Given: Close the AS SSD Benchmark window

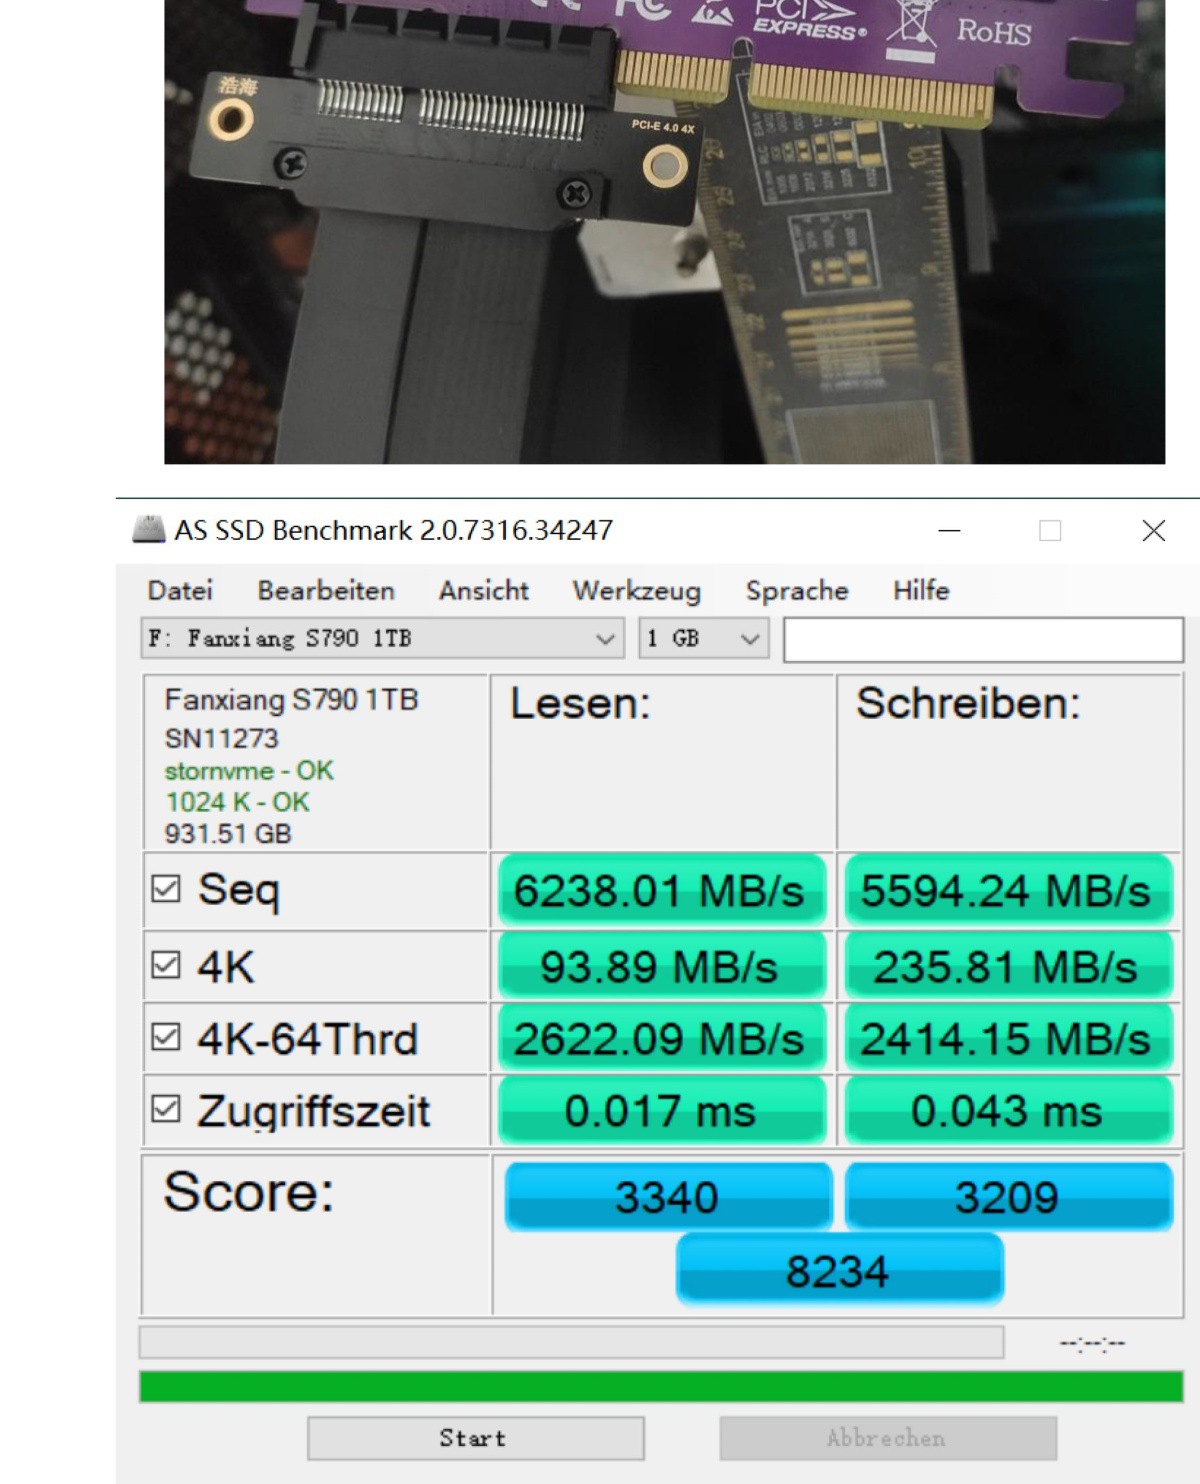Looking at the screenshot, I should pyautogui.click(x=1153, y=530).
